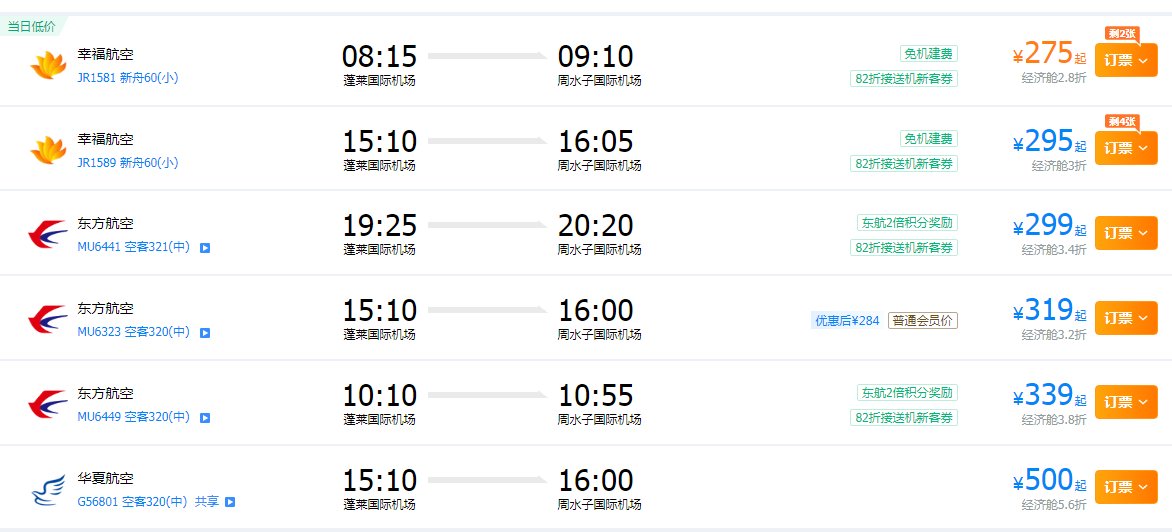Click the China Eastern logo for MU6323
The width and height of the screenshot is (1172, 532).
point(47,319)
